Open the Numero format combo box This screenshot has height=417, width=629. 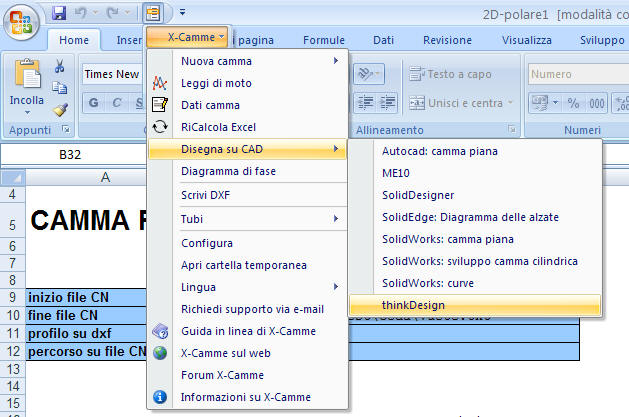pos(578,74)
